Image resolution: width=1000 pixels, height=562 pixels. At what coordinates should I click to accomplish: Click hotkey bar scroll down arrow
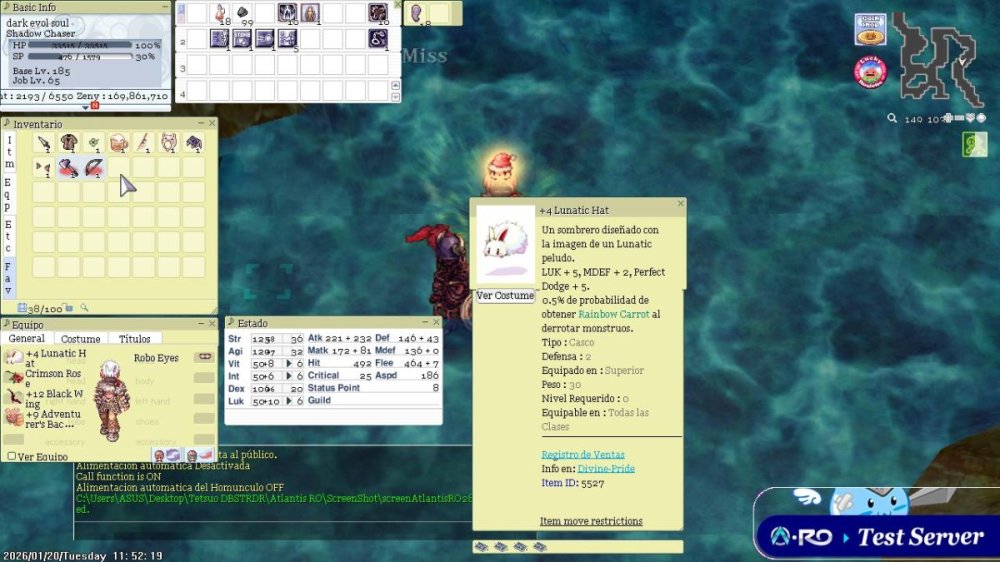pos(395,97)
